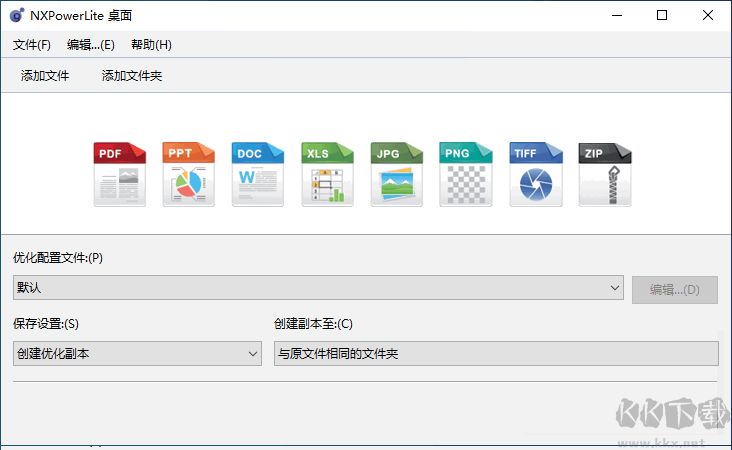Click the NXPowerLite app logo in title bar
The width and height of the screenshot is (732, 450).
pyautogui.click(x=17, y=15)
